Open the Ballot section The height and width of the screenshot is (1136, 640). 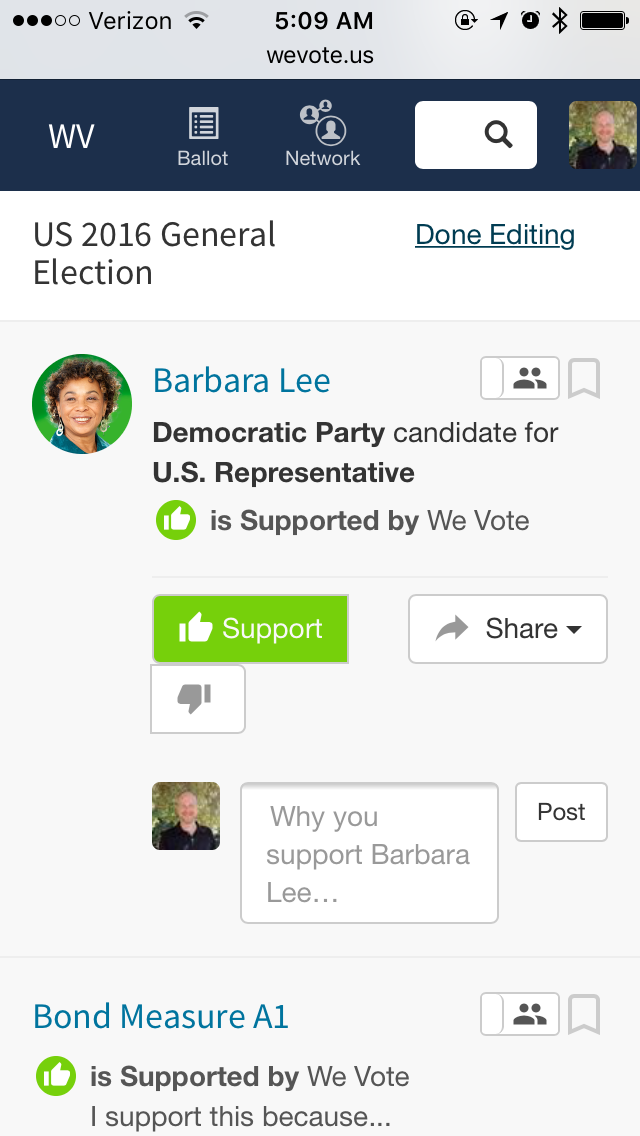(x=203, y=135)
